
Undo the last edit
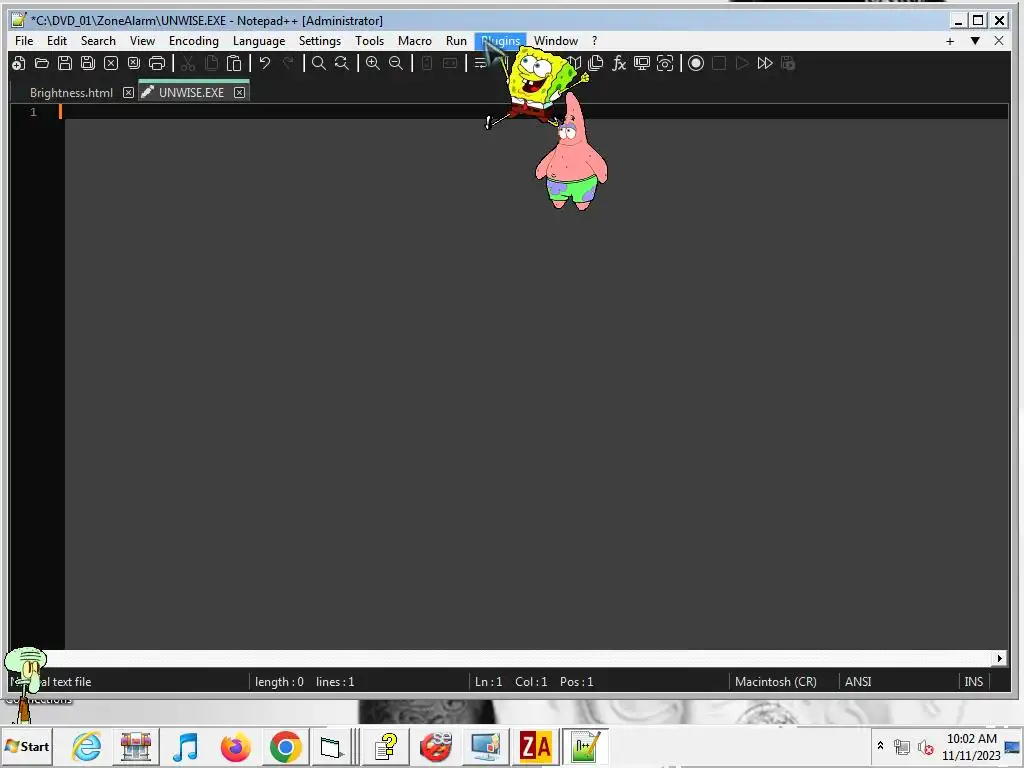[264, 63]
